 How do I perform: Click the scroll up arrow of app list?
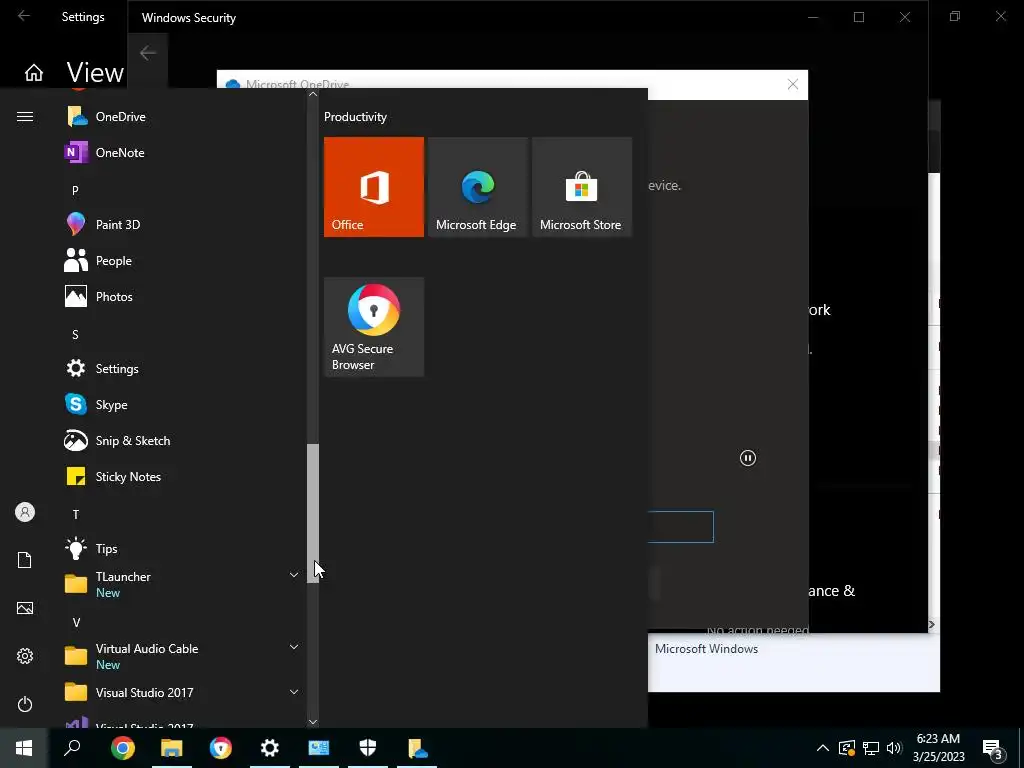point(313,94)
